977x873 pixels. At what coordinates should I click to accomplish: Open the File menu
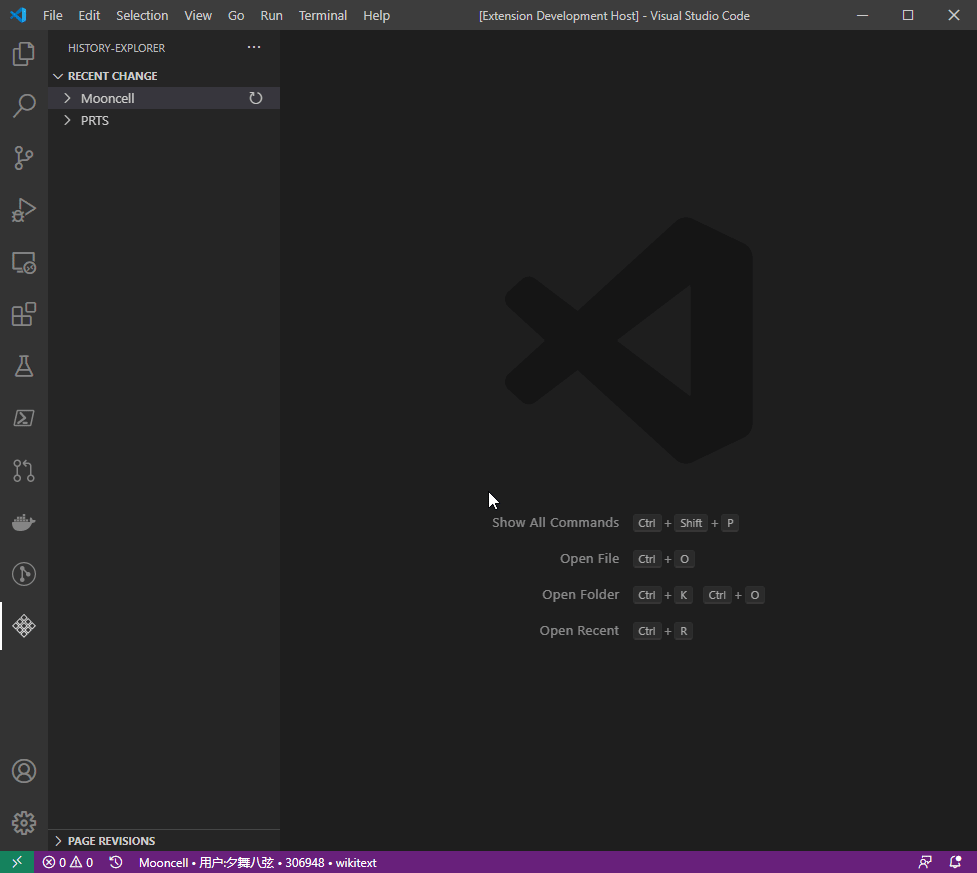pyautogui.click(x=52, y=15)
